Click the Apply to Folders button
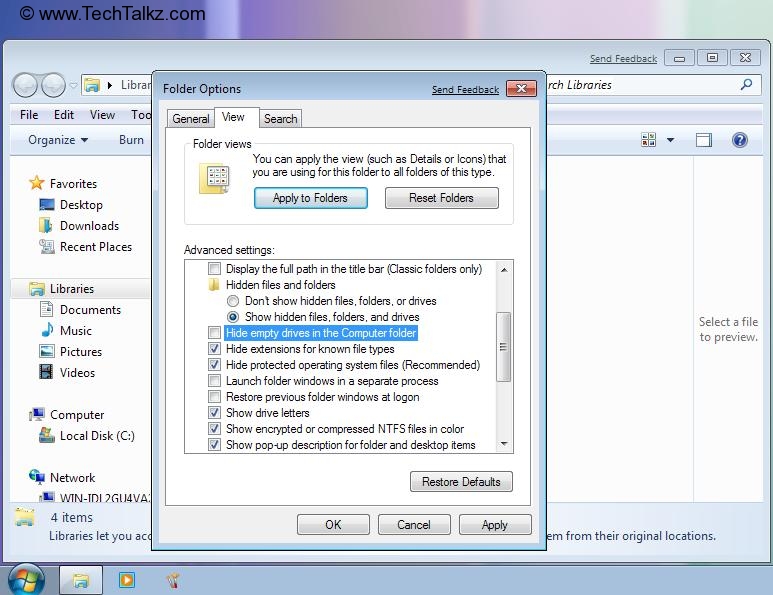This screenshot has height=595, width=773. [x=311, y=198]
